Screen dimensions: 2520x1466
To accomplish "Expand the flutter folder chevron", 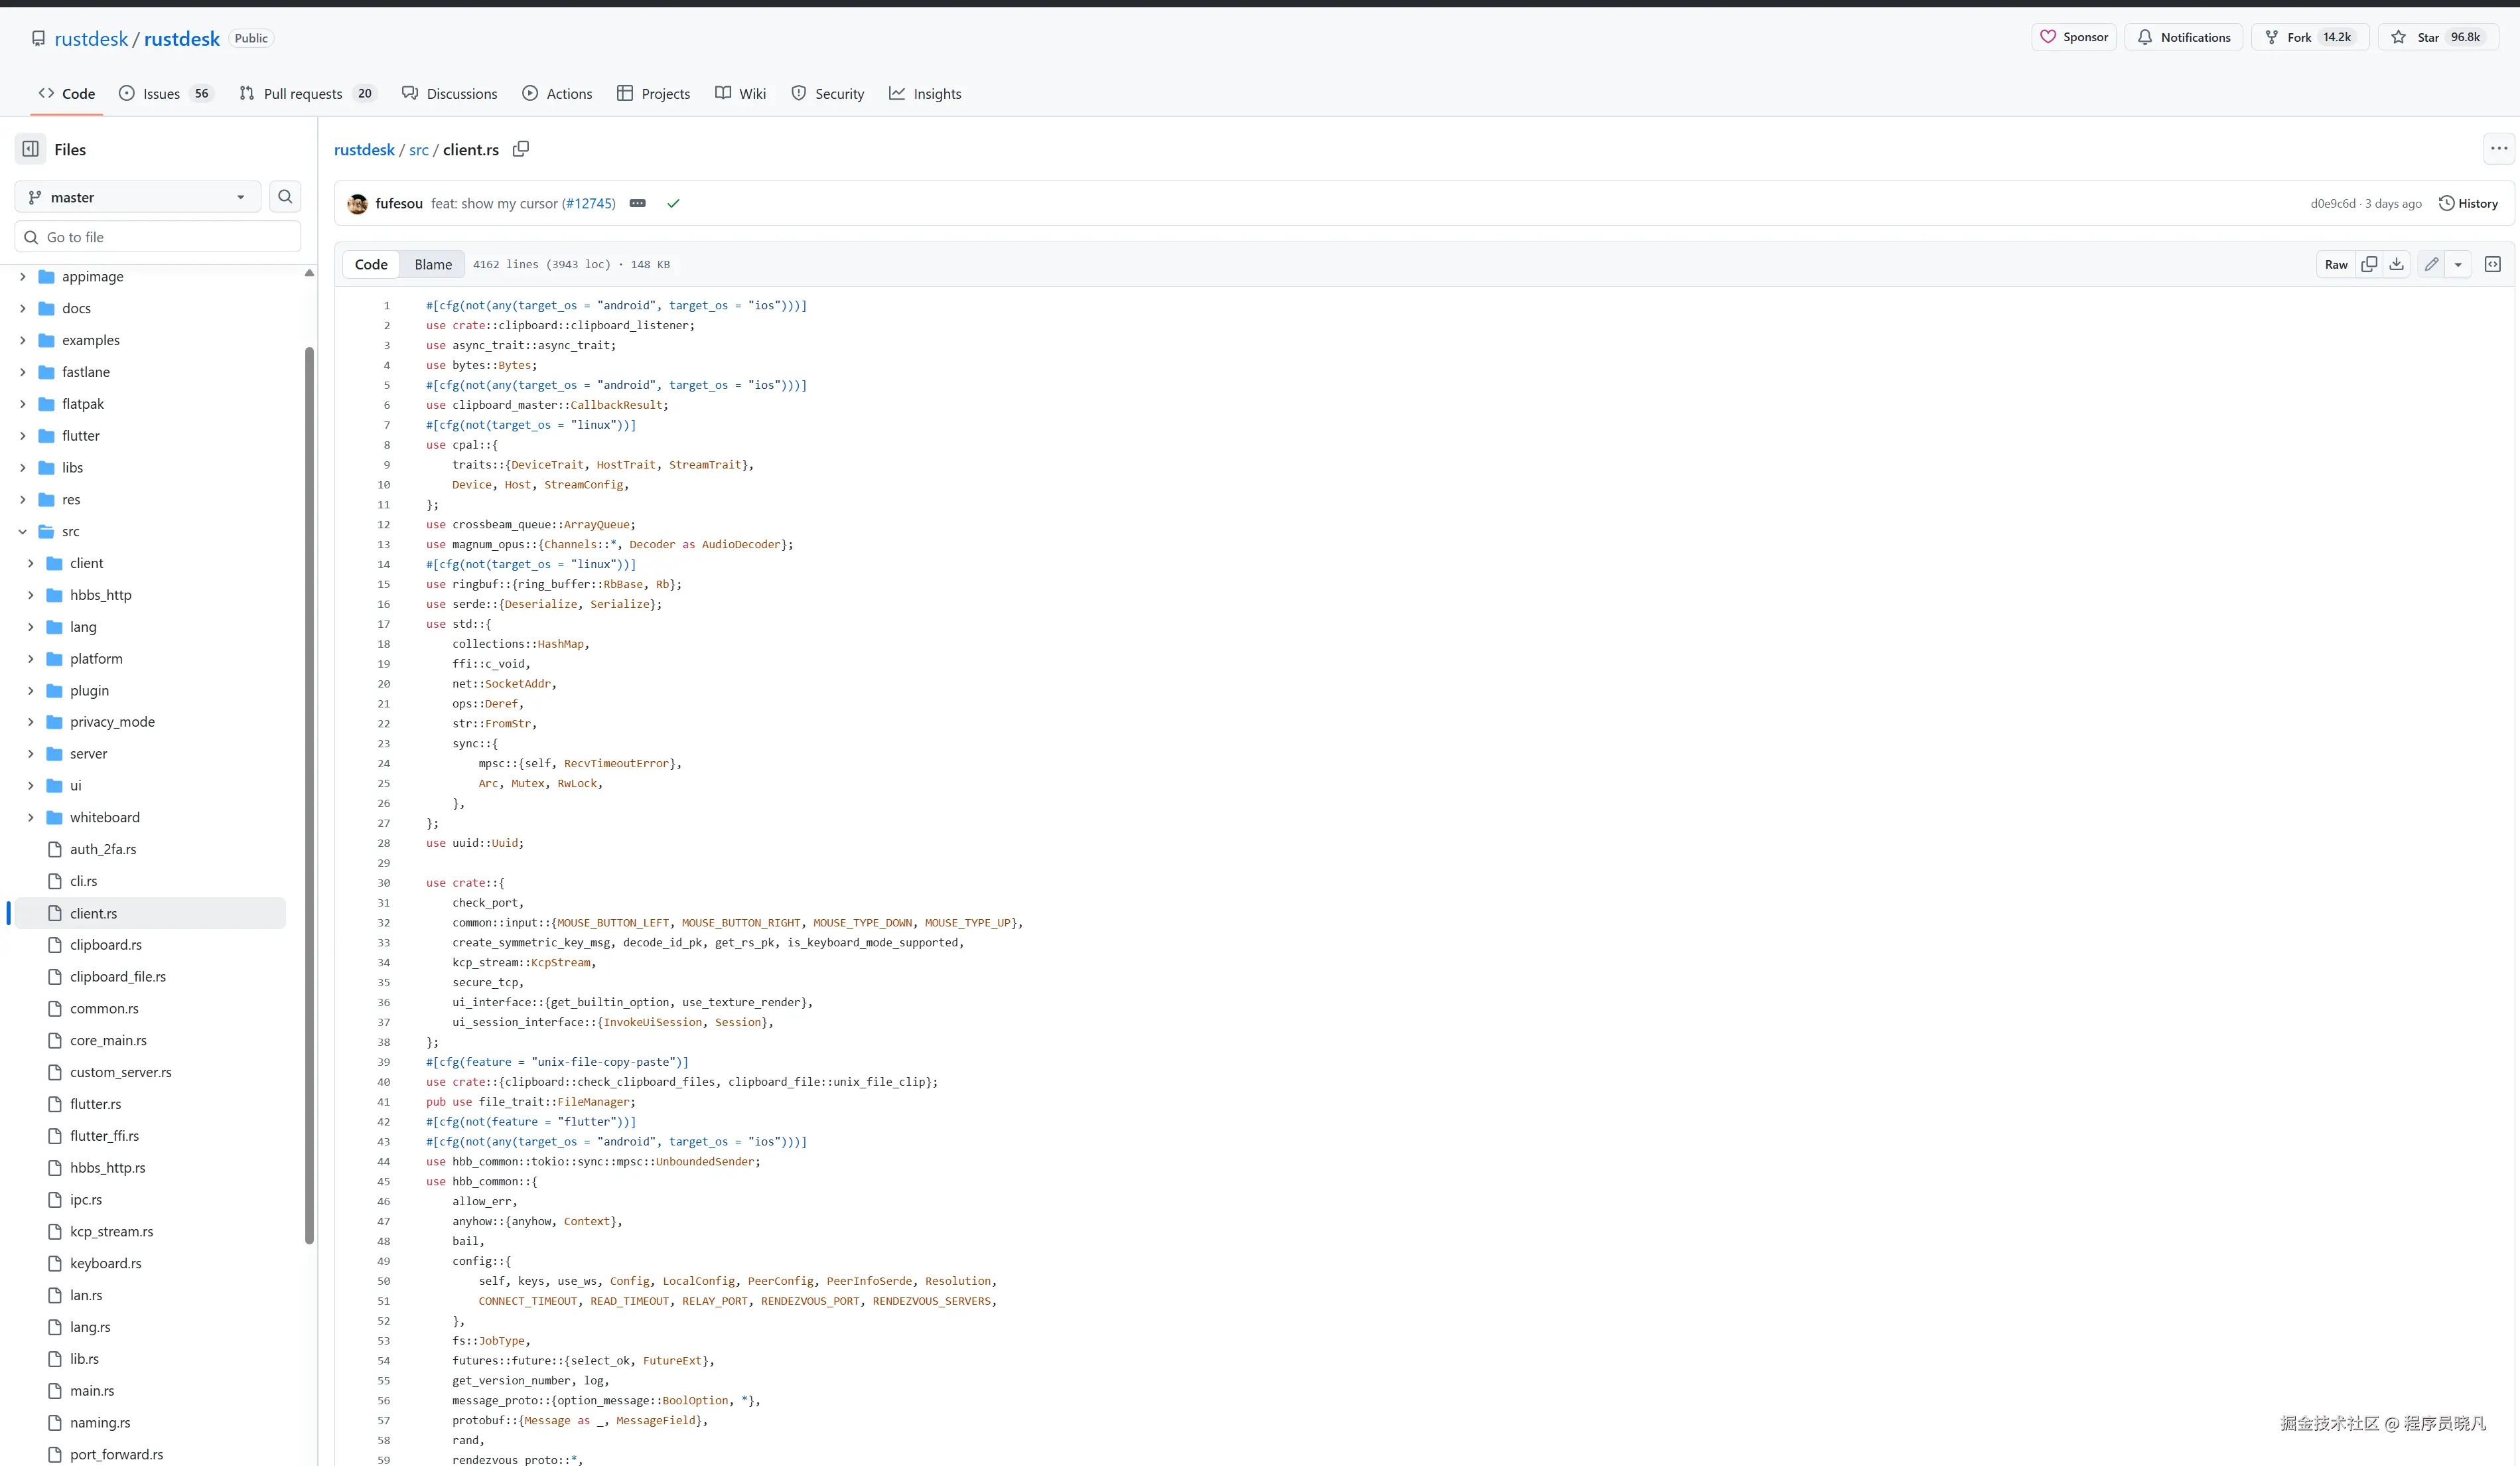I will (23, 436).
